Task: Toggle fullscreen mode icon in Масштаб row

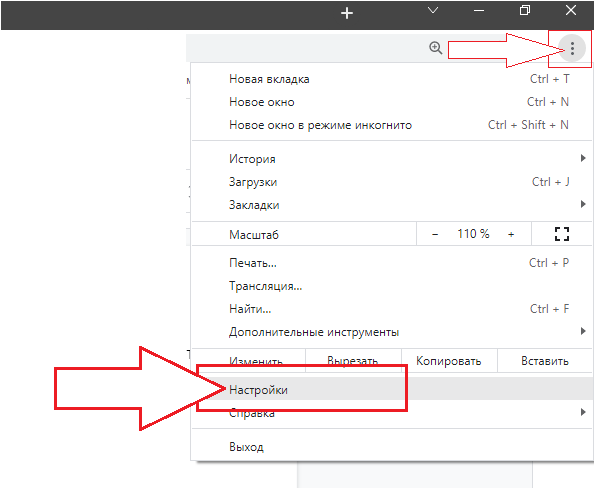Action: pos(561,234)
